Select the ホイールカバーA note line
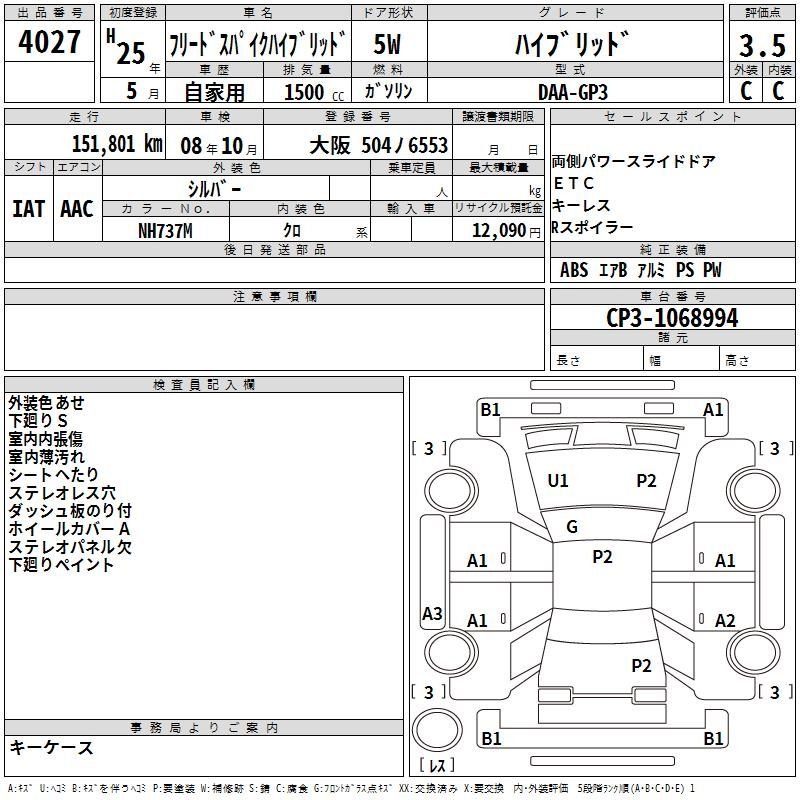The width and height of the screenshot is (800, 800). [70, 528]
